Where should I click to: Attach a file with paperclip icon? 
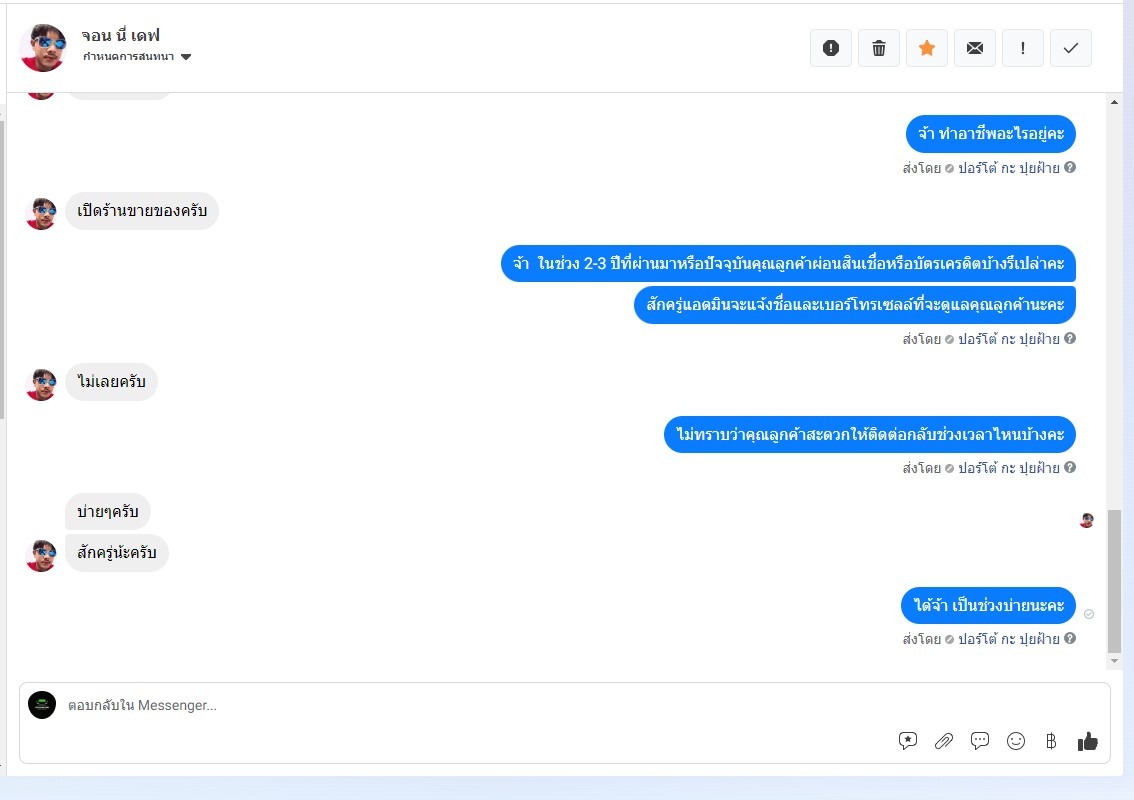point(943,741)
